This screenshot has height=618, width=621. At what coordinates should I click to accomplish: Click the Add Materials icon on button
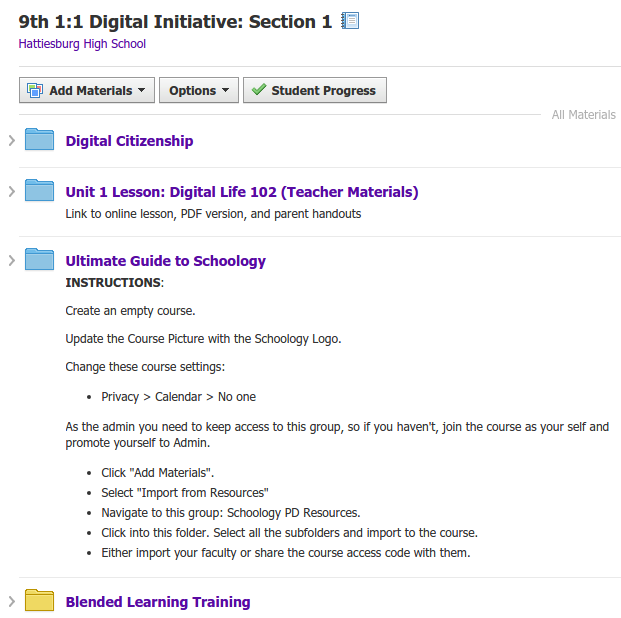tap(35, 90)
